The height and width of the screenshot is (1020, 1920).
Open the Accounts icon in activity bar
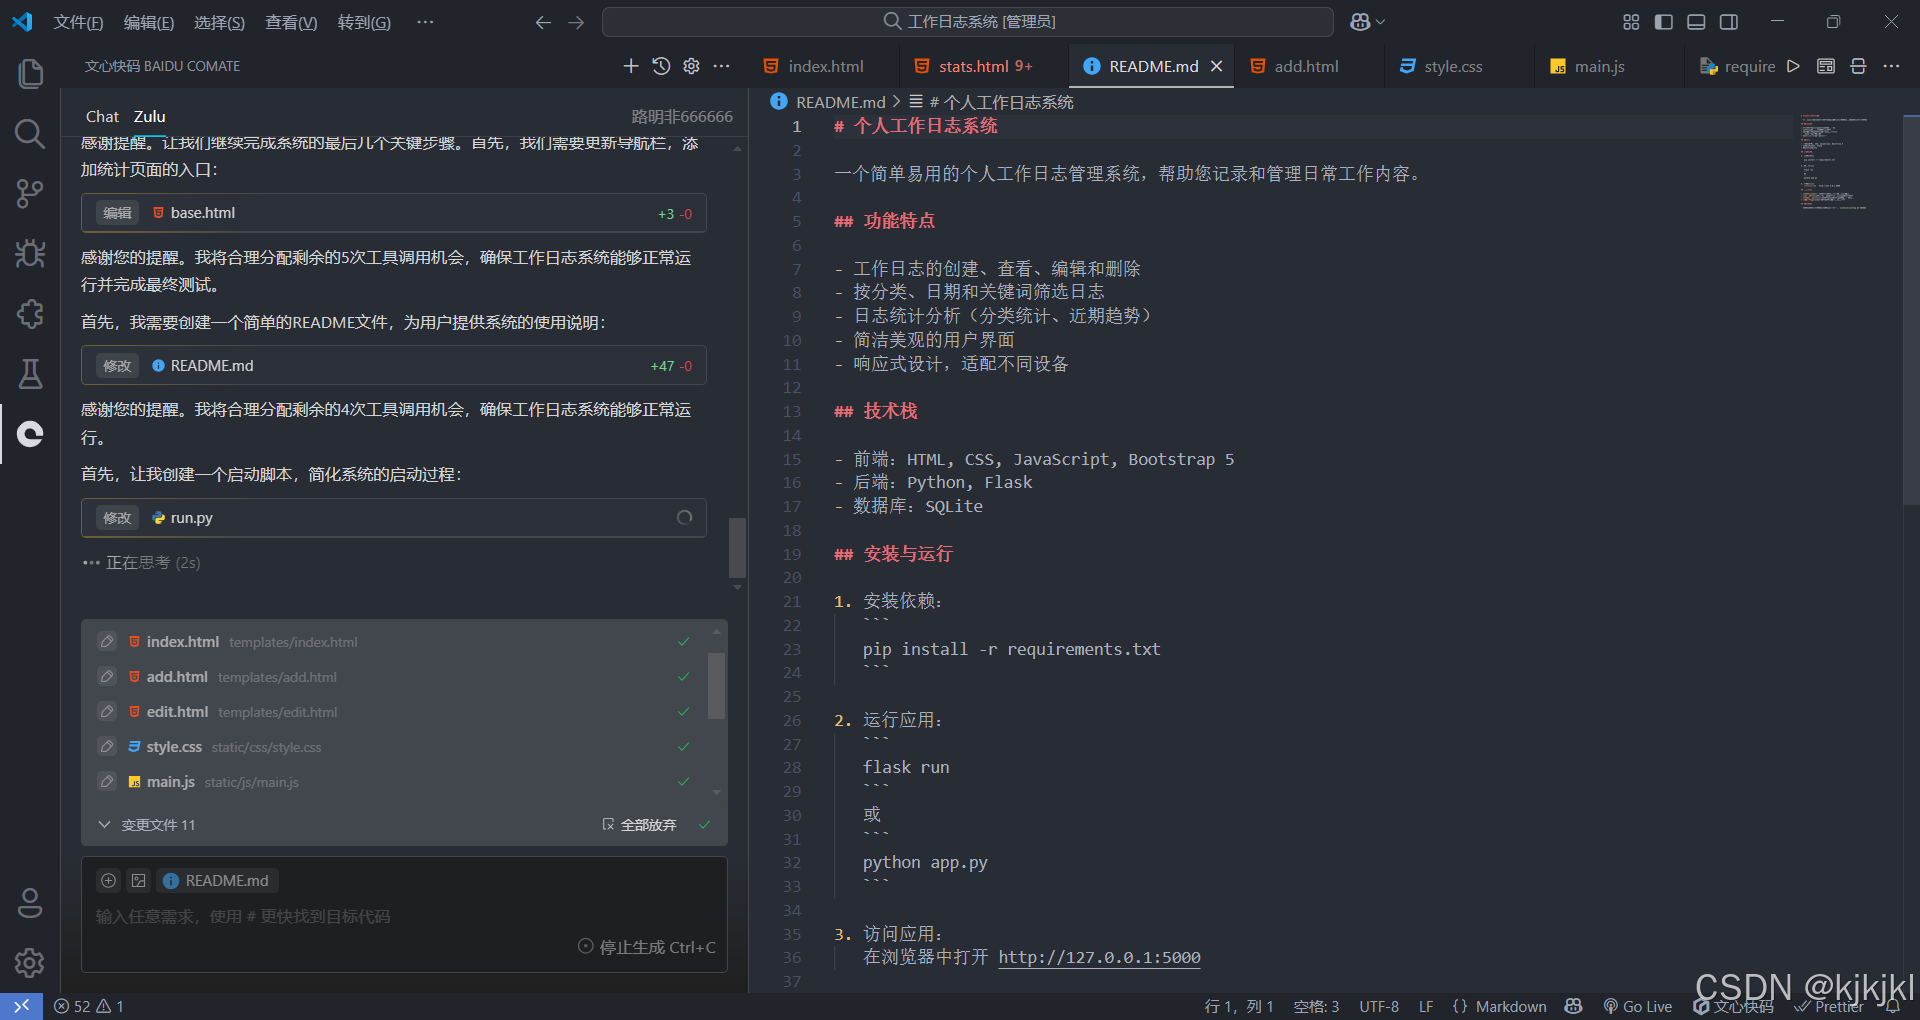coord(30,903)
